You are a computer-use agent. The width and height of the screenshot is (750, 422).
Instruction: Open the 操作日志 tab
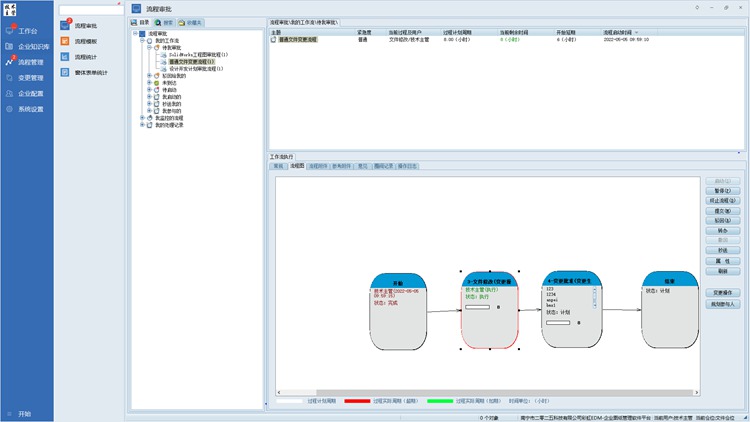408,166
